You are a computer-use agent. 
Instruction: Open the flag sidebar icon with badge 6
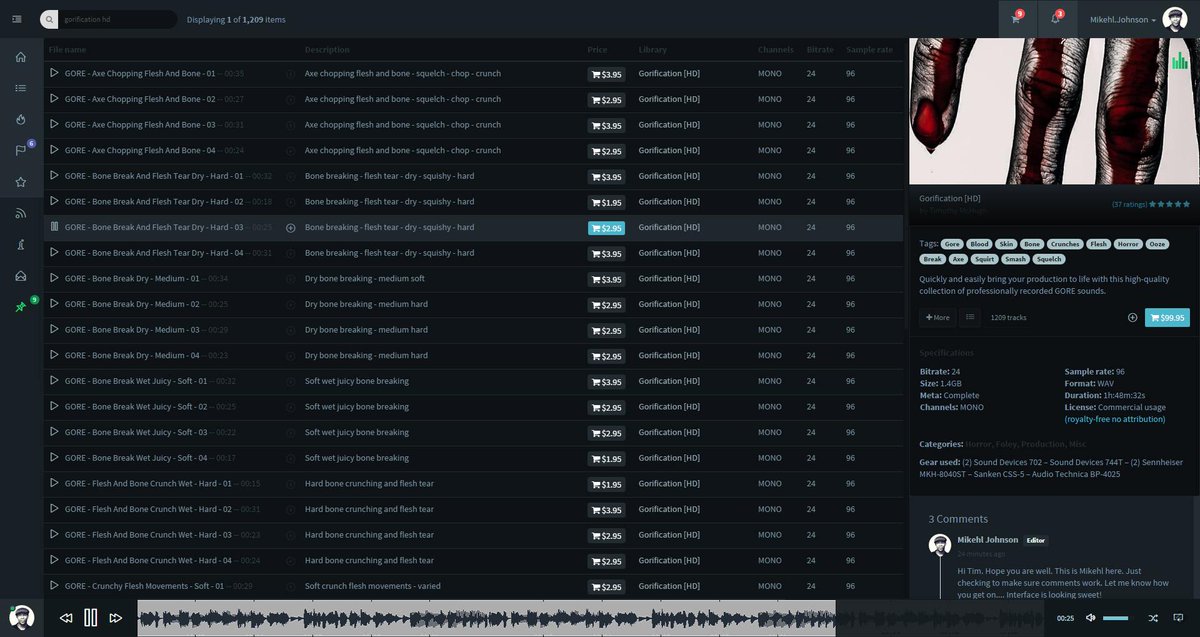21,150
